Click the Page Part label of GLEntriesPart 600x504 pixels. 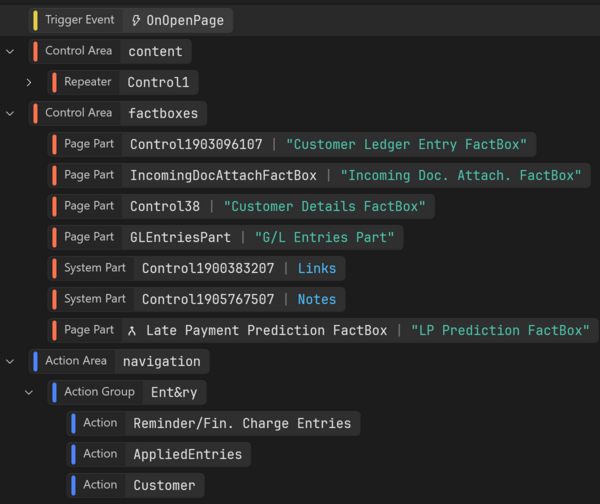click(89, 237)
